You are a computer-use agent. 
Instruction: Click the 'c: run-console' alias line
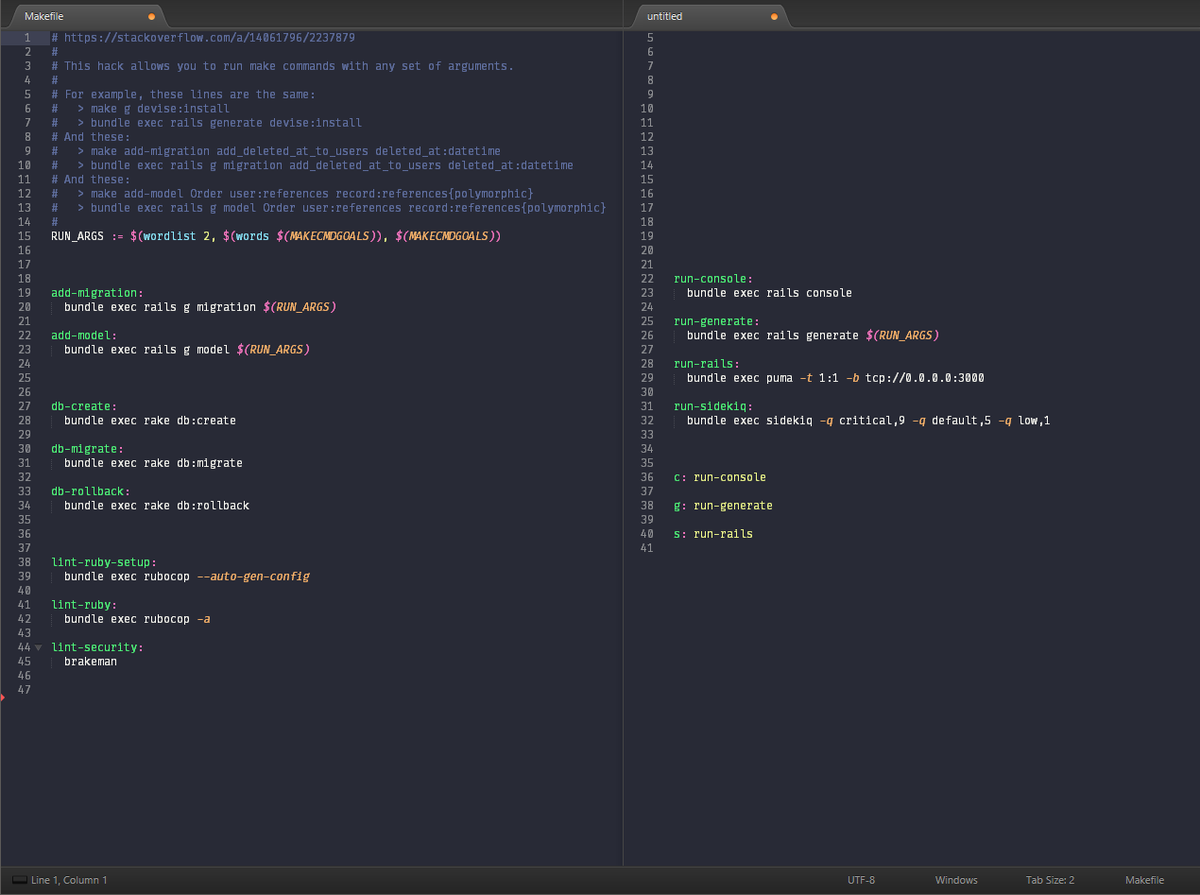pos(720,477)
